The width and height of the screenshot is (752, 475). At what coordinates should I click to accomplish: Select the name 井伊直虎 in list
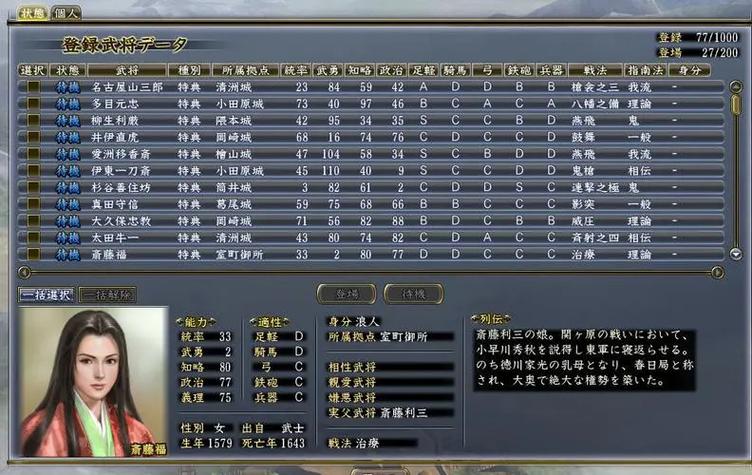click(x=115, y=137)
